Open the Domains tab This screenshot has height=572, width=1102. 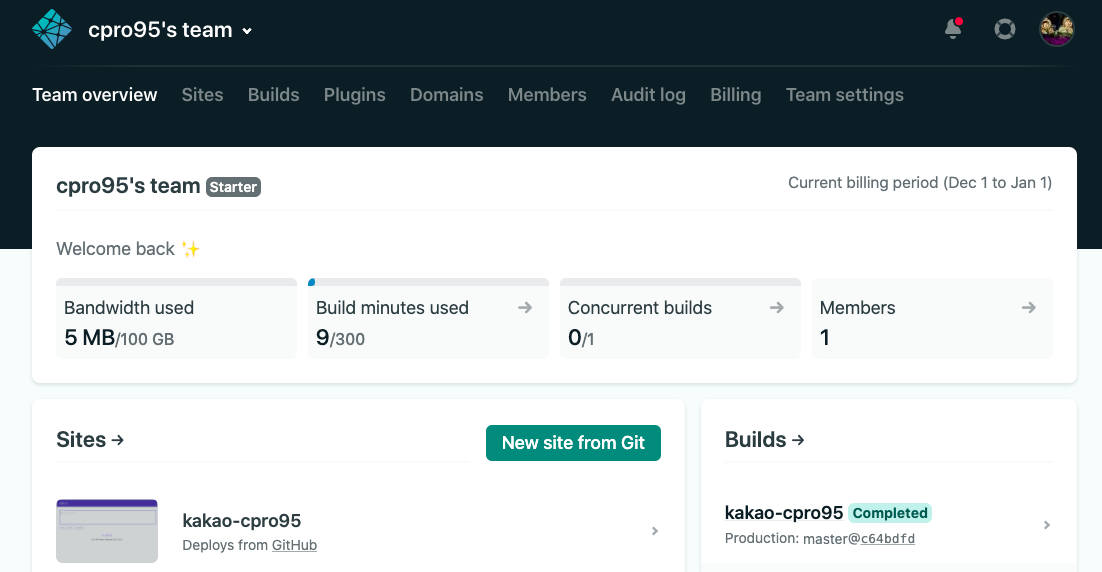pos(446,95)
